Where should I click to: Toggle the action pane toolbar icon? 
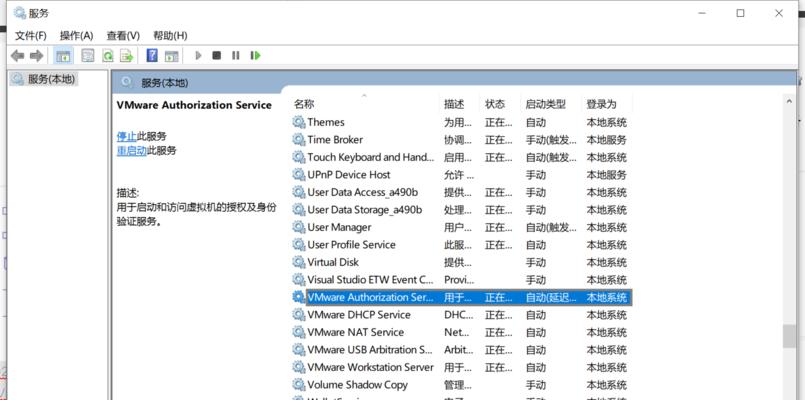(171, 55)
